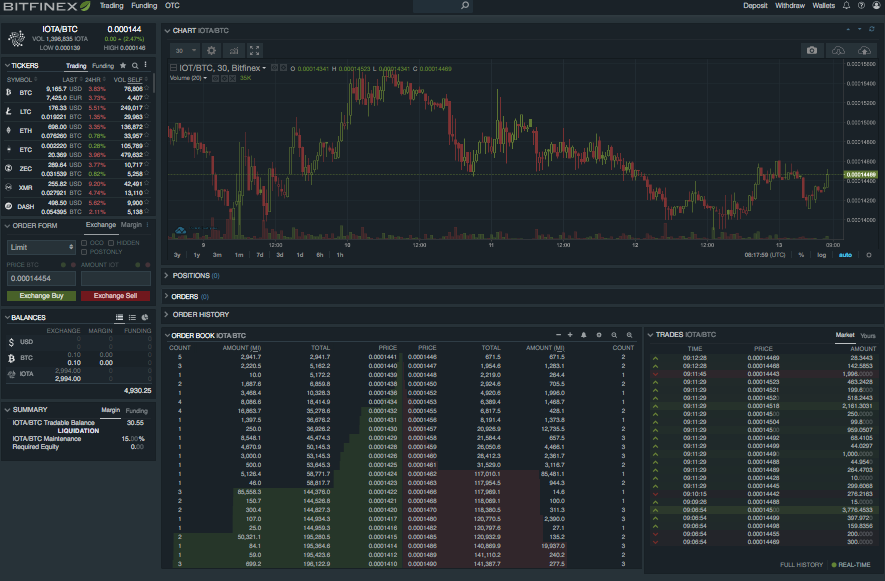The width and height of the screenshot is (885, 581).
Task: Toggle fullscreen chart mode
Action: pyautogui.click(x=255, y=50)
